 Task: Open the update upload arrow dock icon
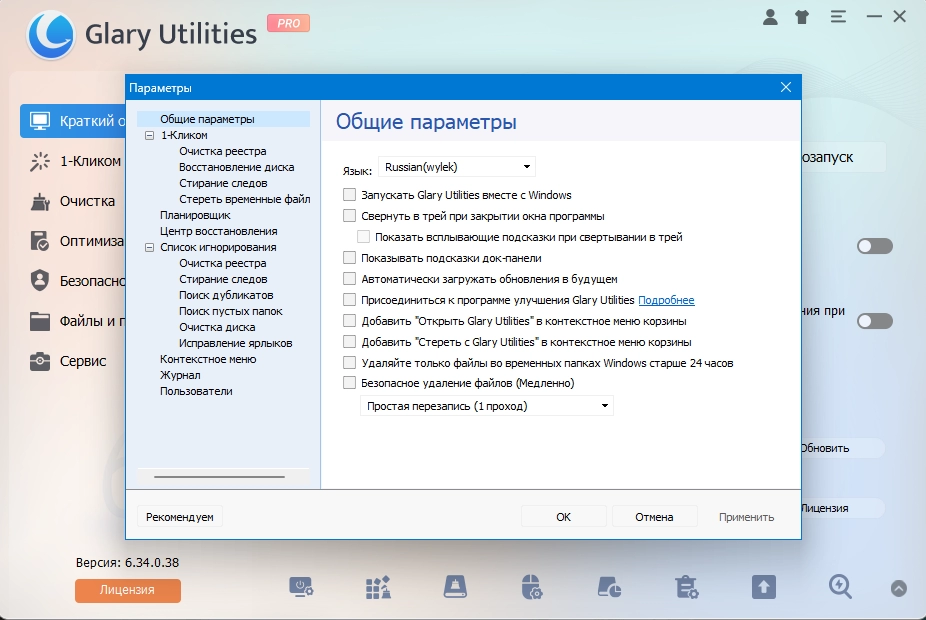coord(764,588)
